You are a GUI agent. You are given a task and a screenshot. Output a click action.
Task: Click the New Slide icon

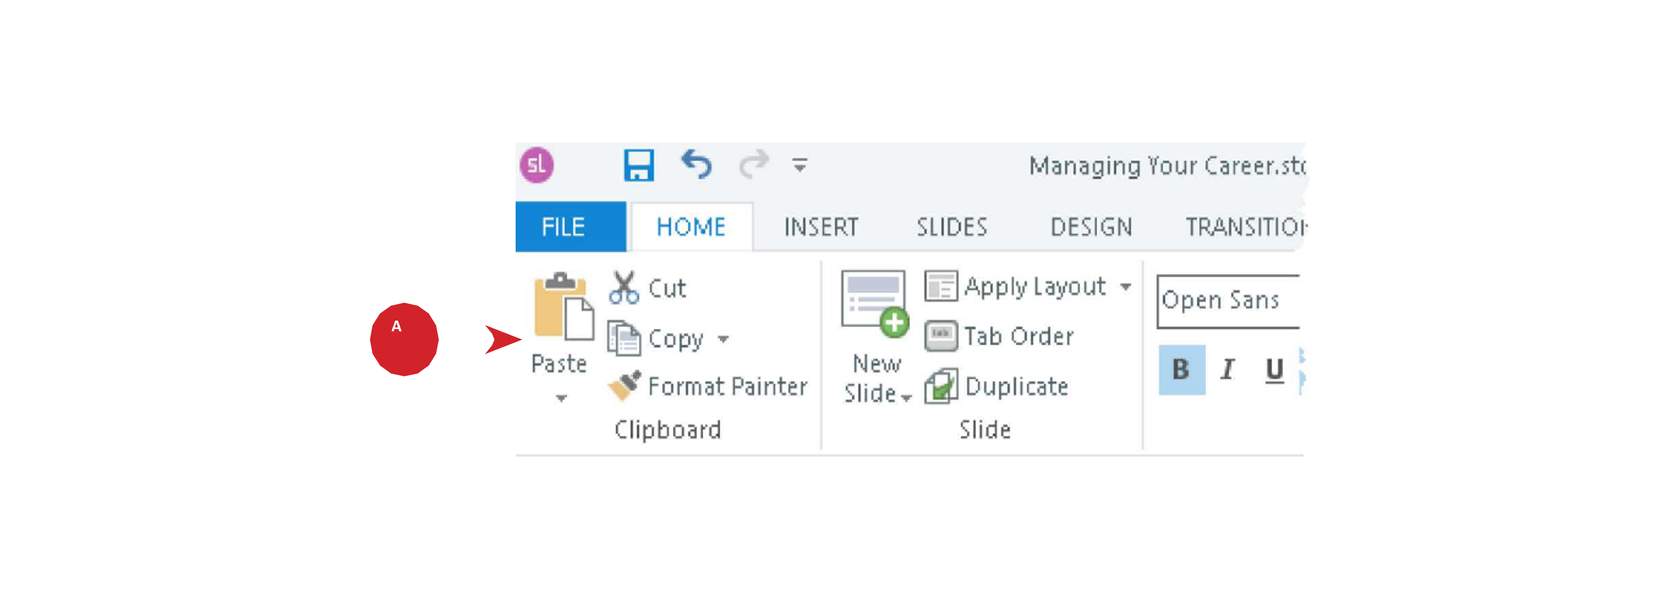pos(875,304)
